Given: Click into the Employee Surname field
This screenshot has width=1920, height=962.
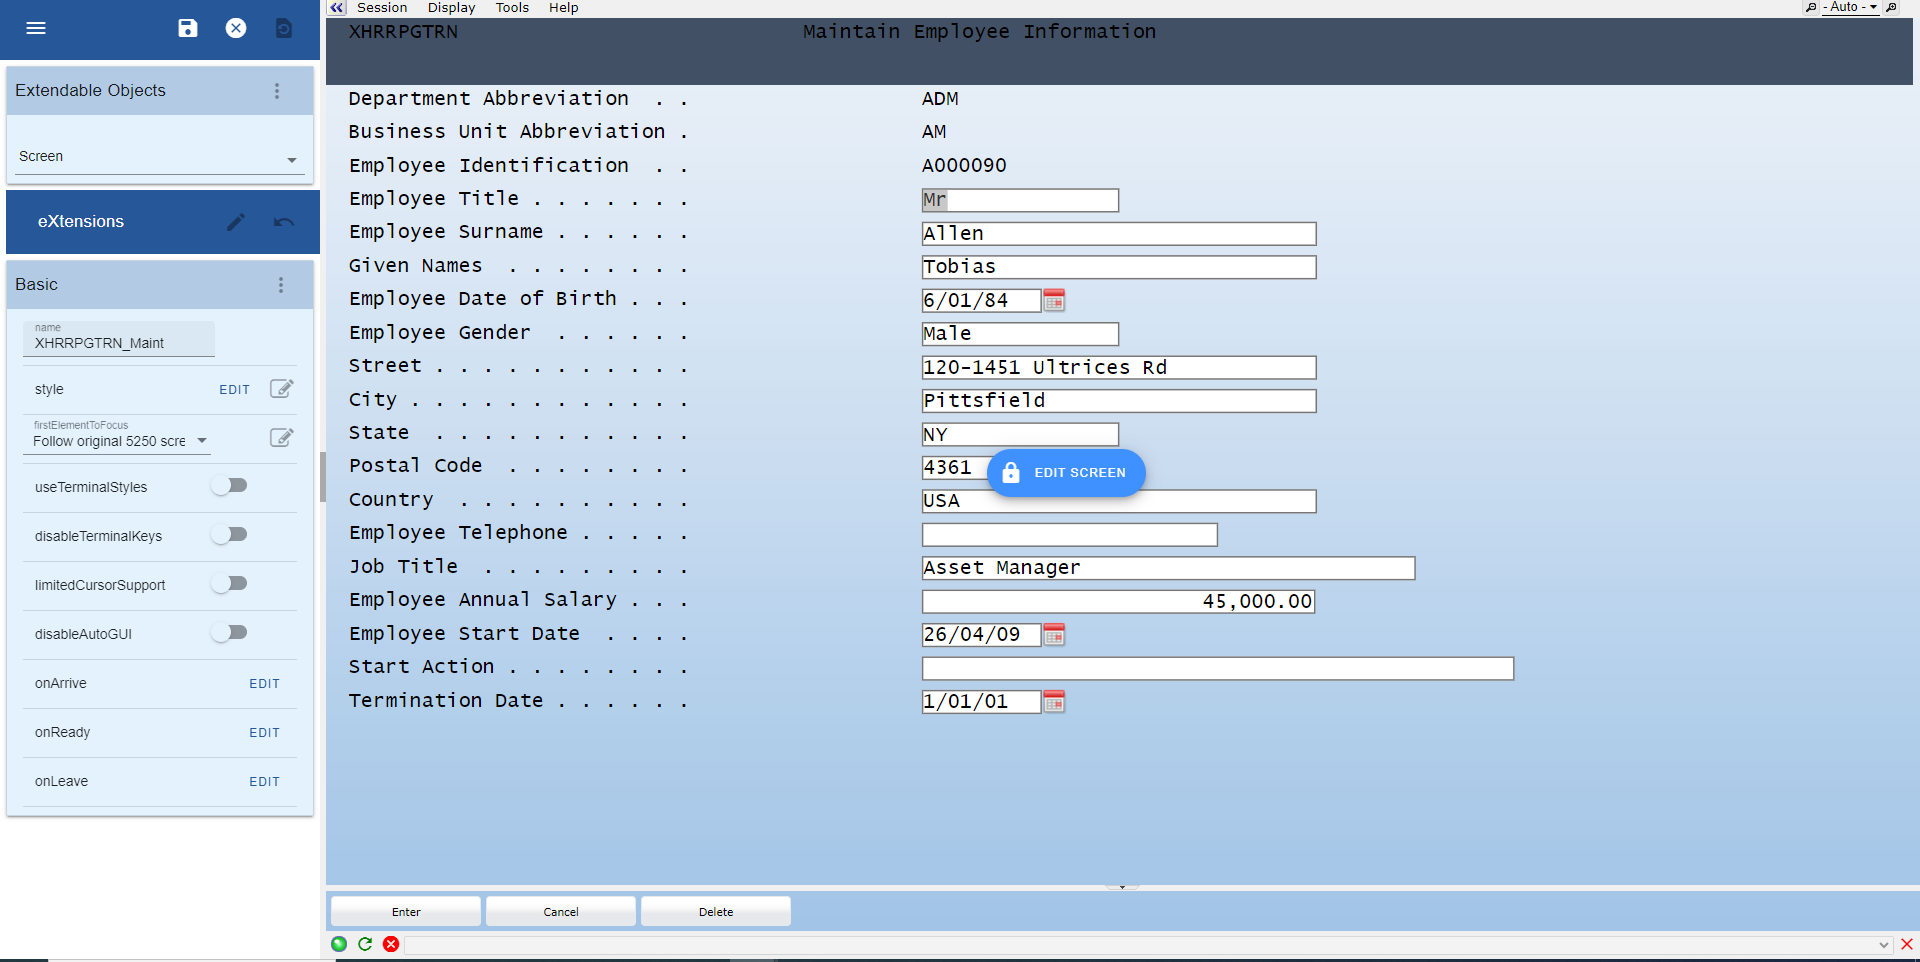Looking at the screenshot, I should [1118, 234].
